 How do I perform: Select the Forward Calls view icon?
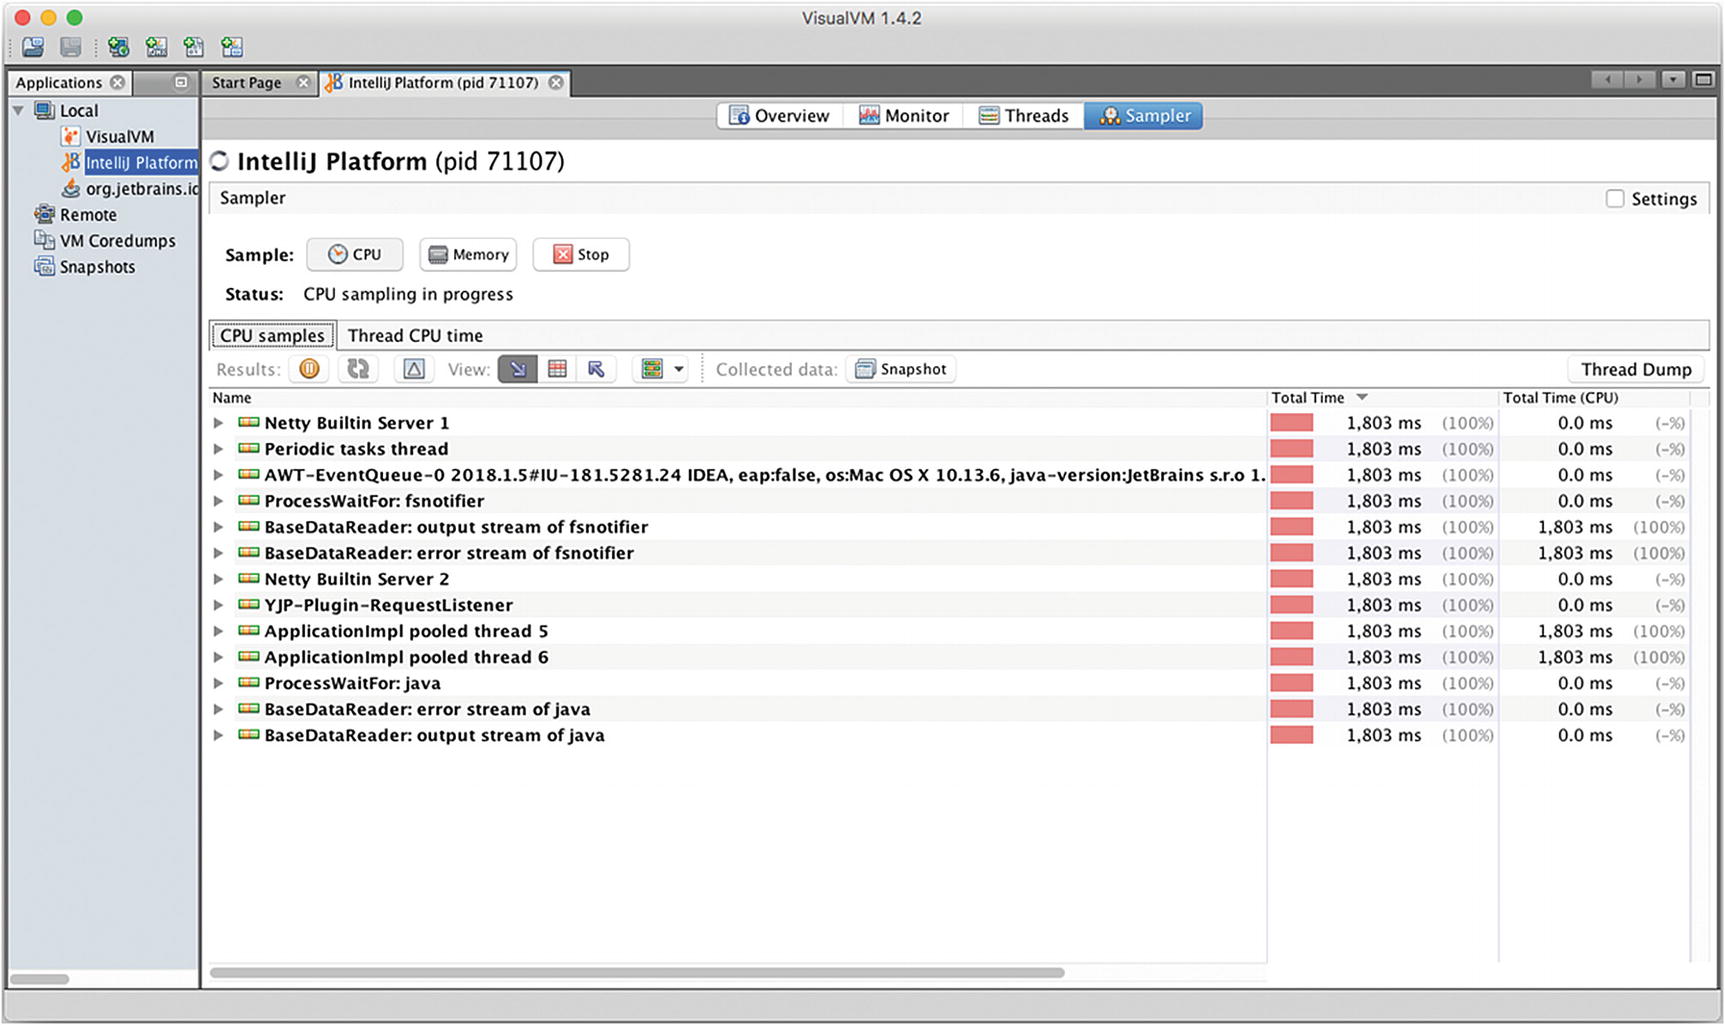(x=518, y=369)
